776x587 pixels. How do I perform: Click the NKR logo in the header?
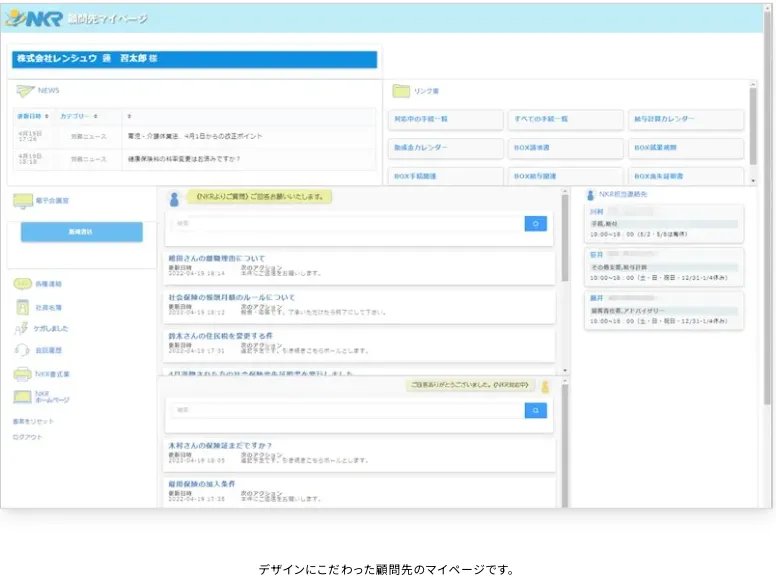tap(34, 18)
